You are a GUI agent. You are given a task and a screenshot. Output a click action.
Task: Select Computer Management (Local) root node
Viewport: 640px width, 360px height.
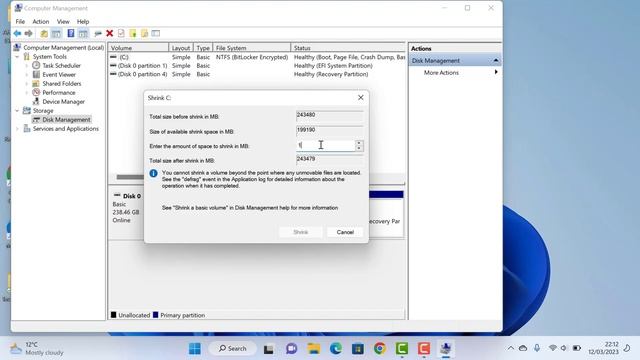[x=63, y=48]
